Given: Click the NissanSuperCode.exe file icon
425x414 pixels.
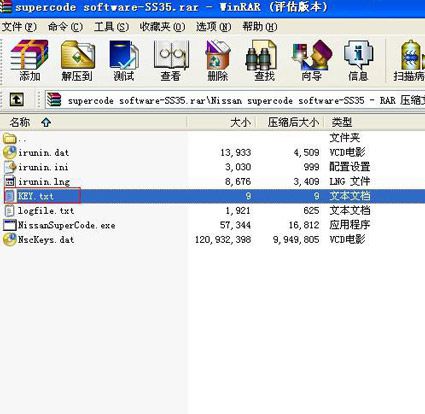Looking at the screenshot, I should pyautogui.click(x=10, y=225).
